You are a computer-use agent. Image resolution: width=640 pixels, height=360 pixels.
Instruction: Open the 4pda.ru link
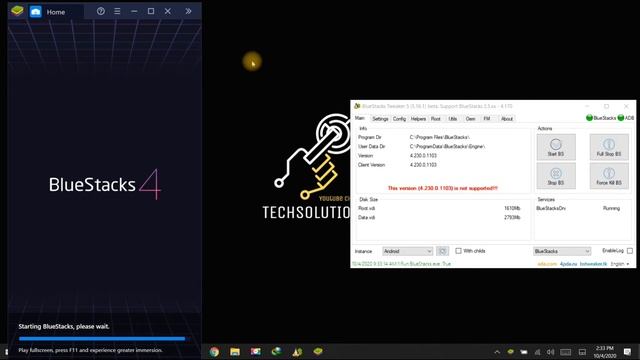click(x=568, y=264)
